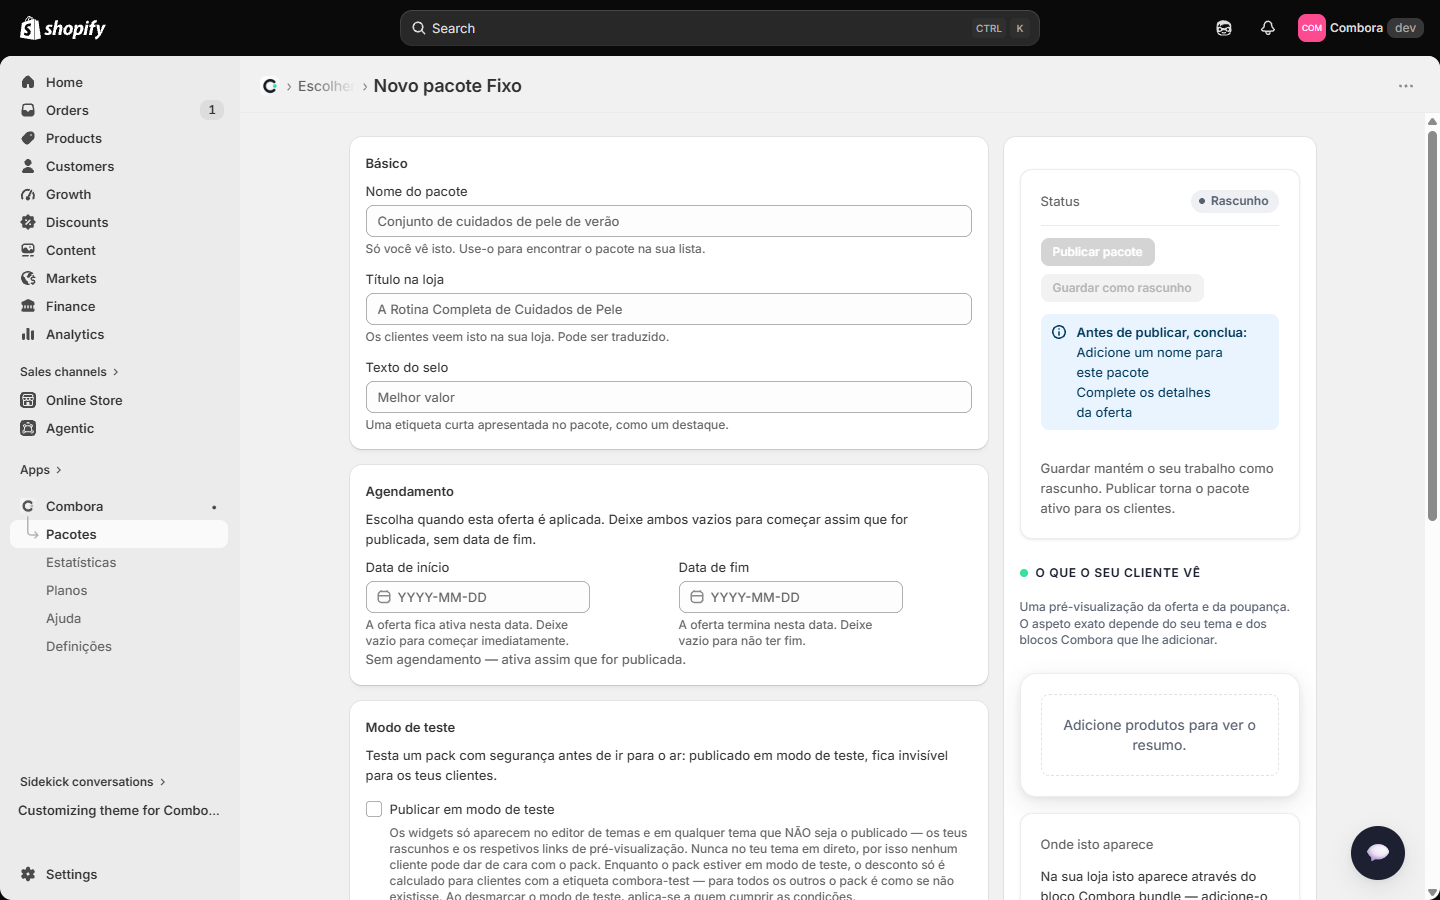This screenshot has width=1440, height=900.
Task: Click the Nome do pacote field
Action: [668, 221]
